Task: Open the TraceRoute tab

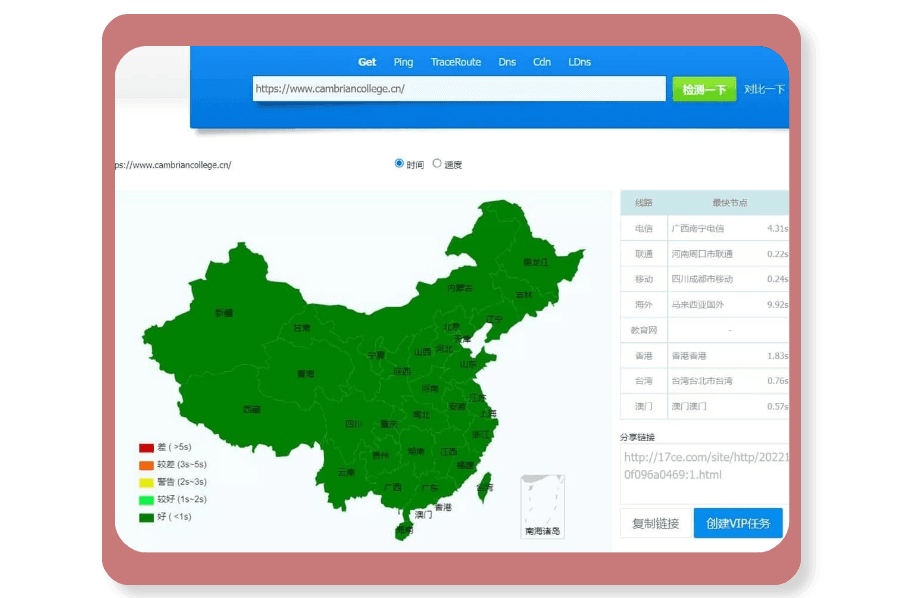Action: [455, 62]
